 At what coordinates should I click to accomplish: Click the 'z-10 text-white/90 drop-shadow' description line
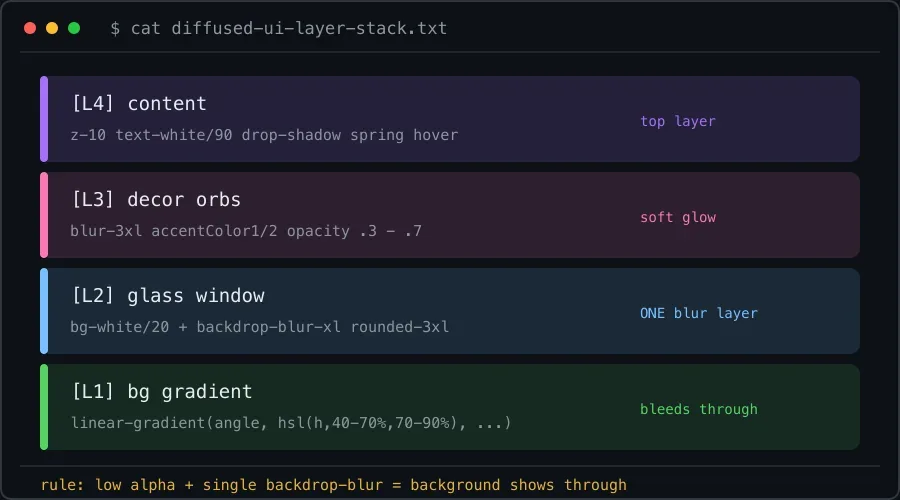[264, 135]
